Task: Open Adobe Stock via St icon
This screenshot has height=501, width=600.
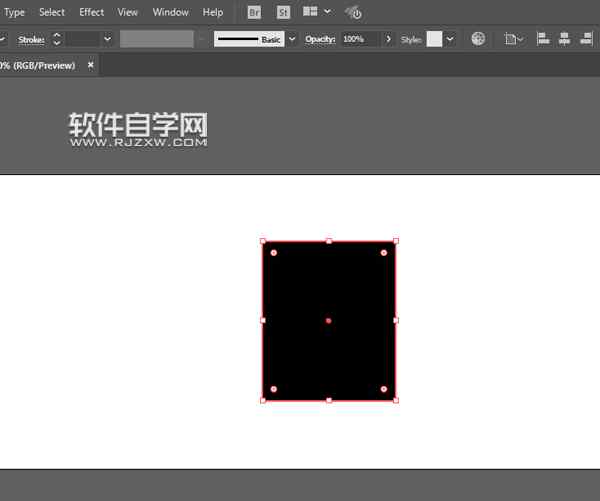Action: [283, 13]
